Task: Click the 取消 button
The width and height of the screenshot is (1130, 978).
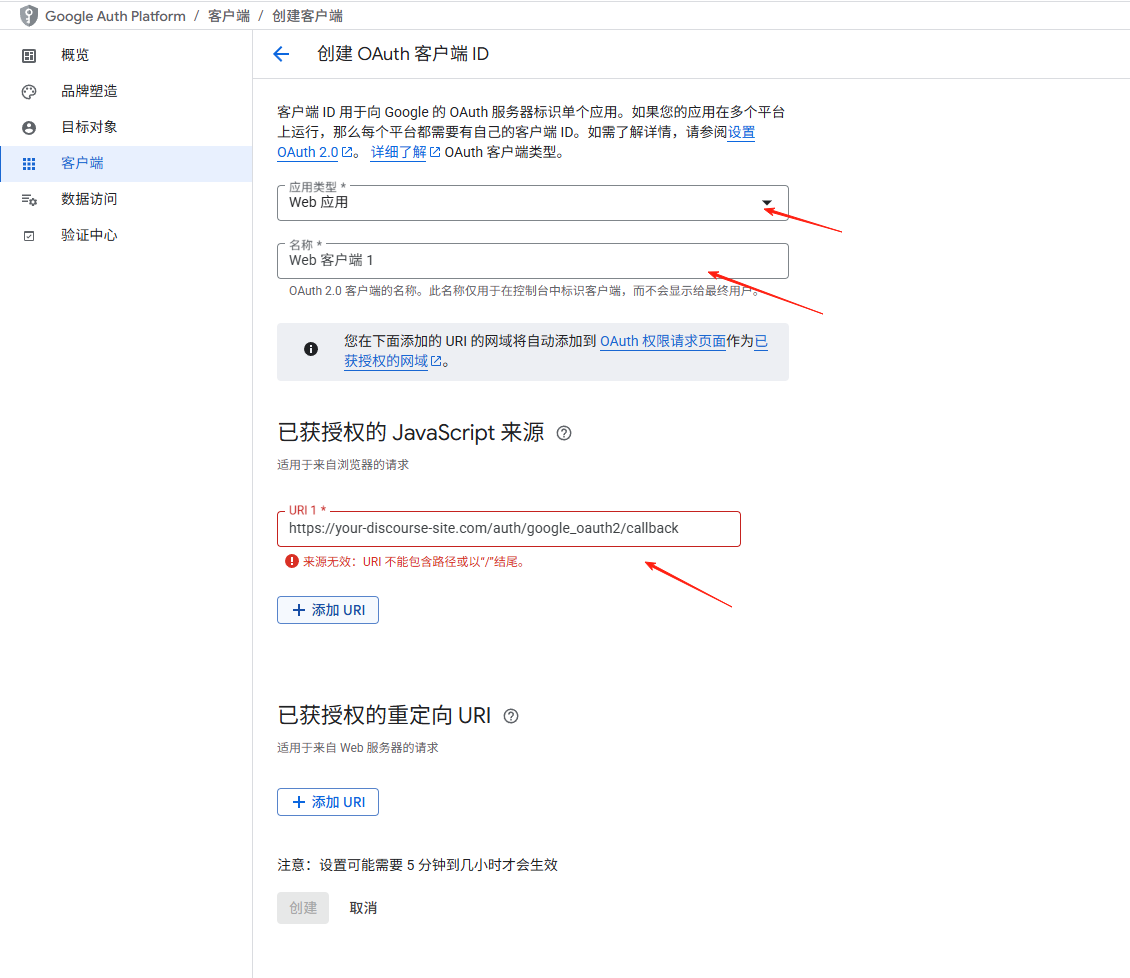Action: [363, 908]
